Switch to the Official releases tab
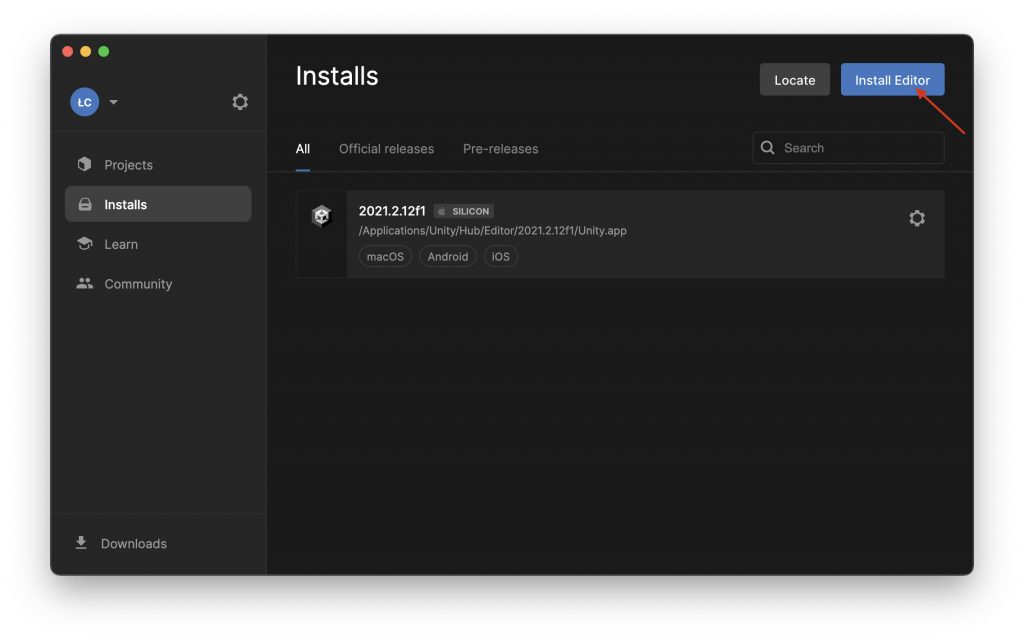This screenshot has width=1024, height=642. pos(386,149)
